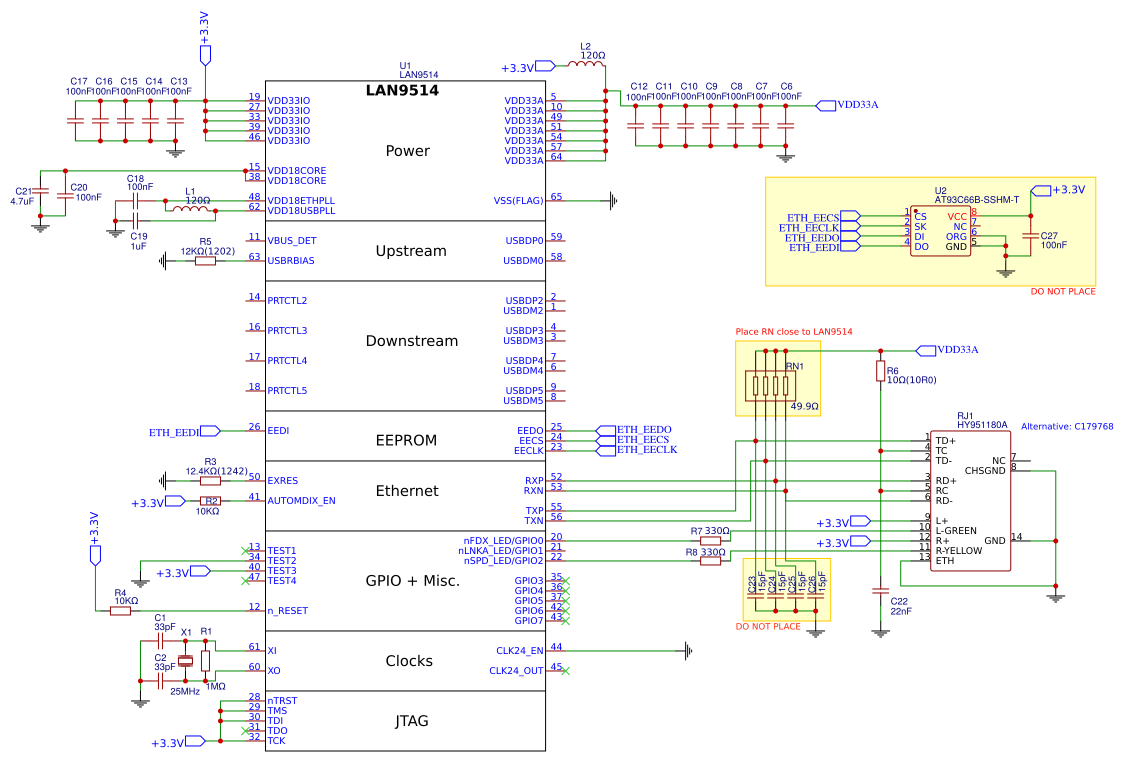This screenshot has height=761, width=1125.
Task: Select the C2 33pF capacitor symbol
Action: [160, 681]
